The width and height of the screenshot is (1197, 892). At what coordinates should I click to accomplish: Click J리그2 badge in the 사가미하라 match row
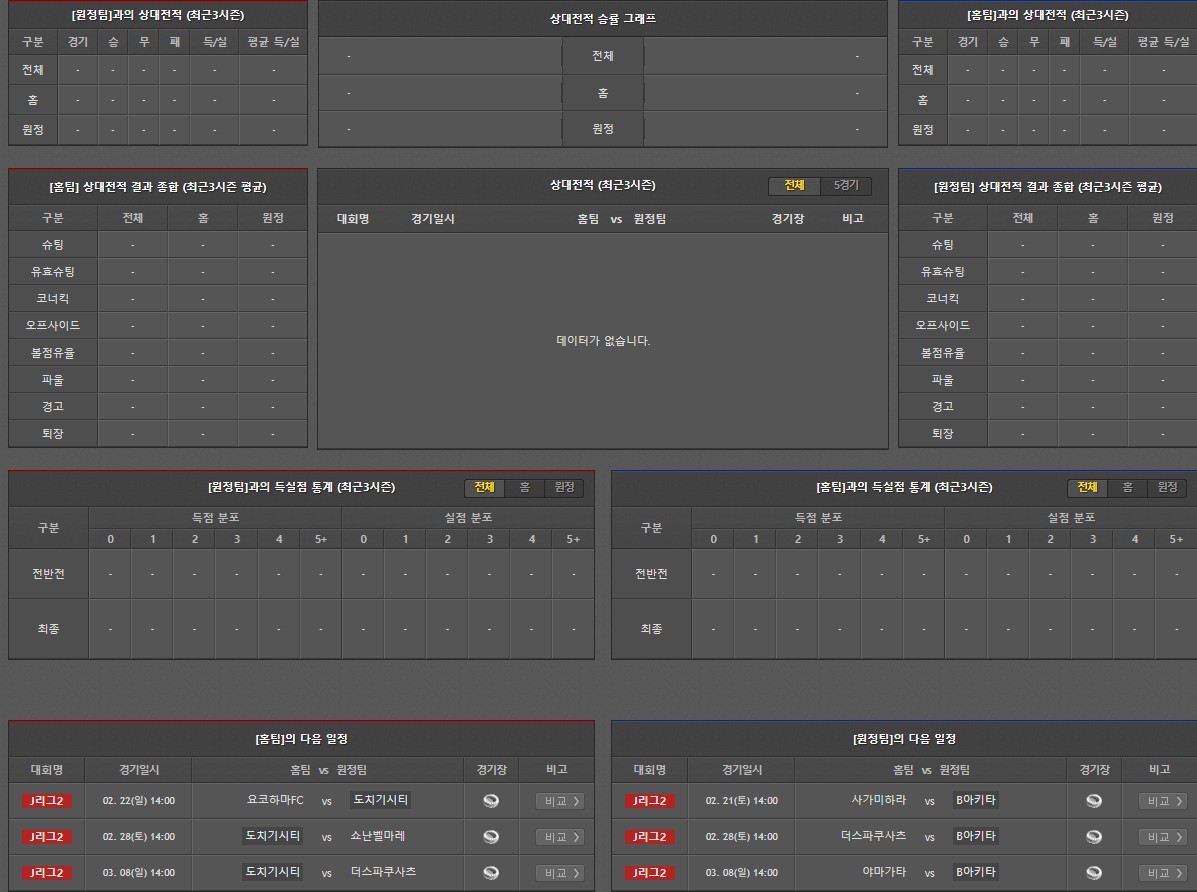650,801
